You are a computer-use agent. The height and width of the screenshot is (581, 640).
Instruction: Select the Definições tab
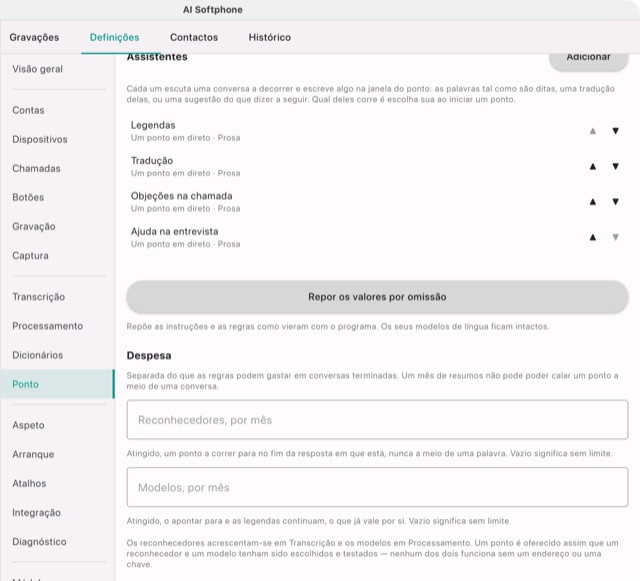tap(114, 37)
